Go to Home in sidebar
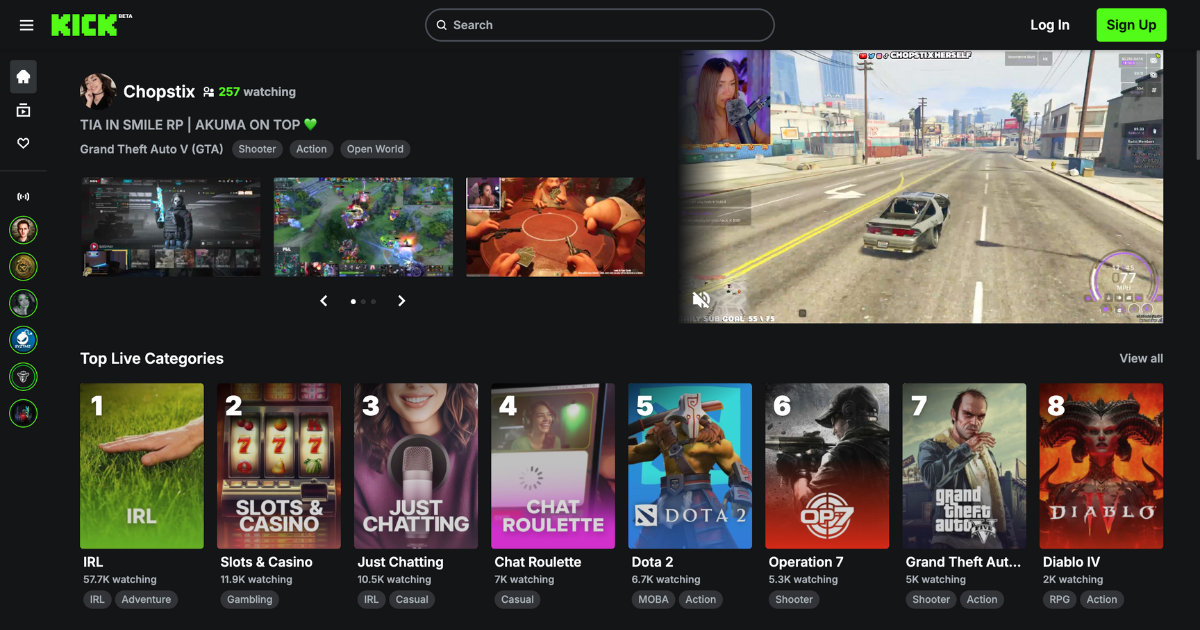Viewport: 1200px width, 630px height. 23,76
